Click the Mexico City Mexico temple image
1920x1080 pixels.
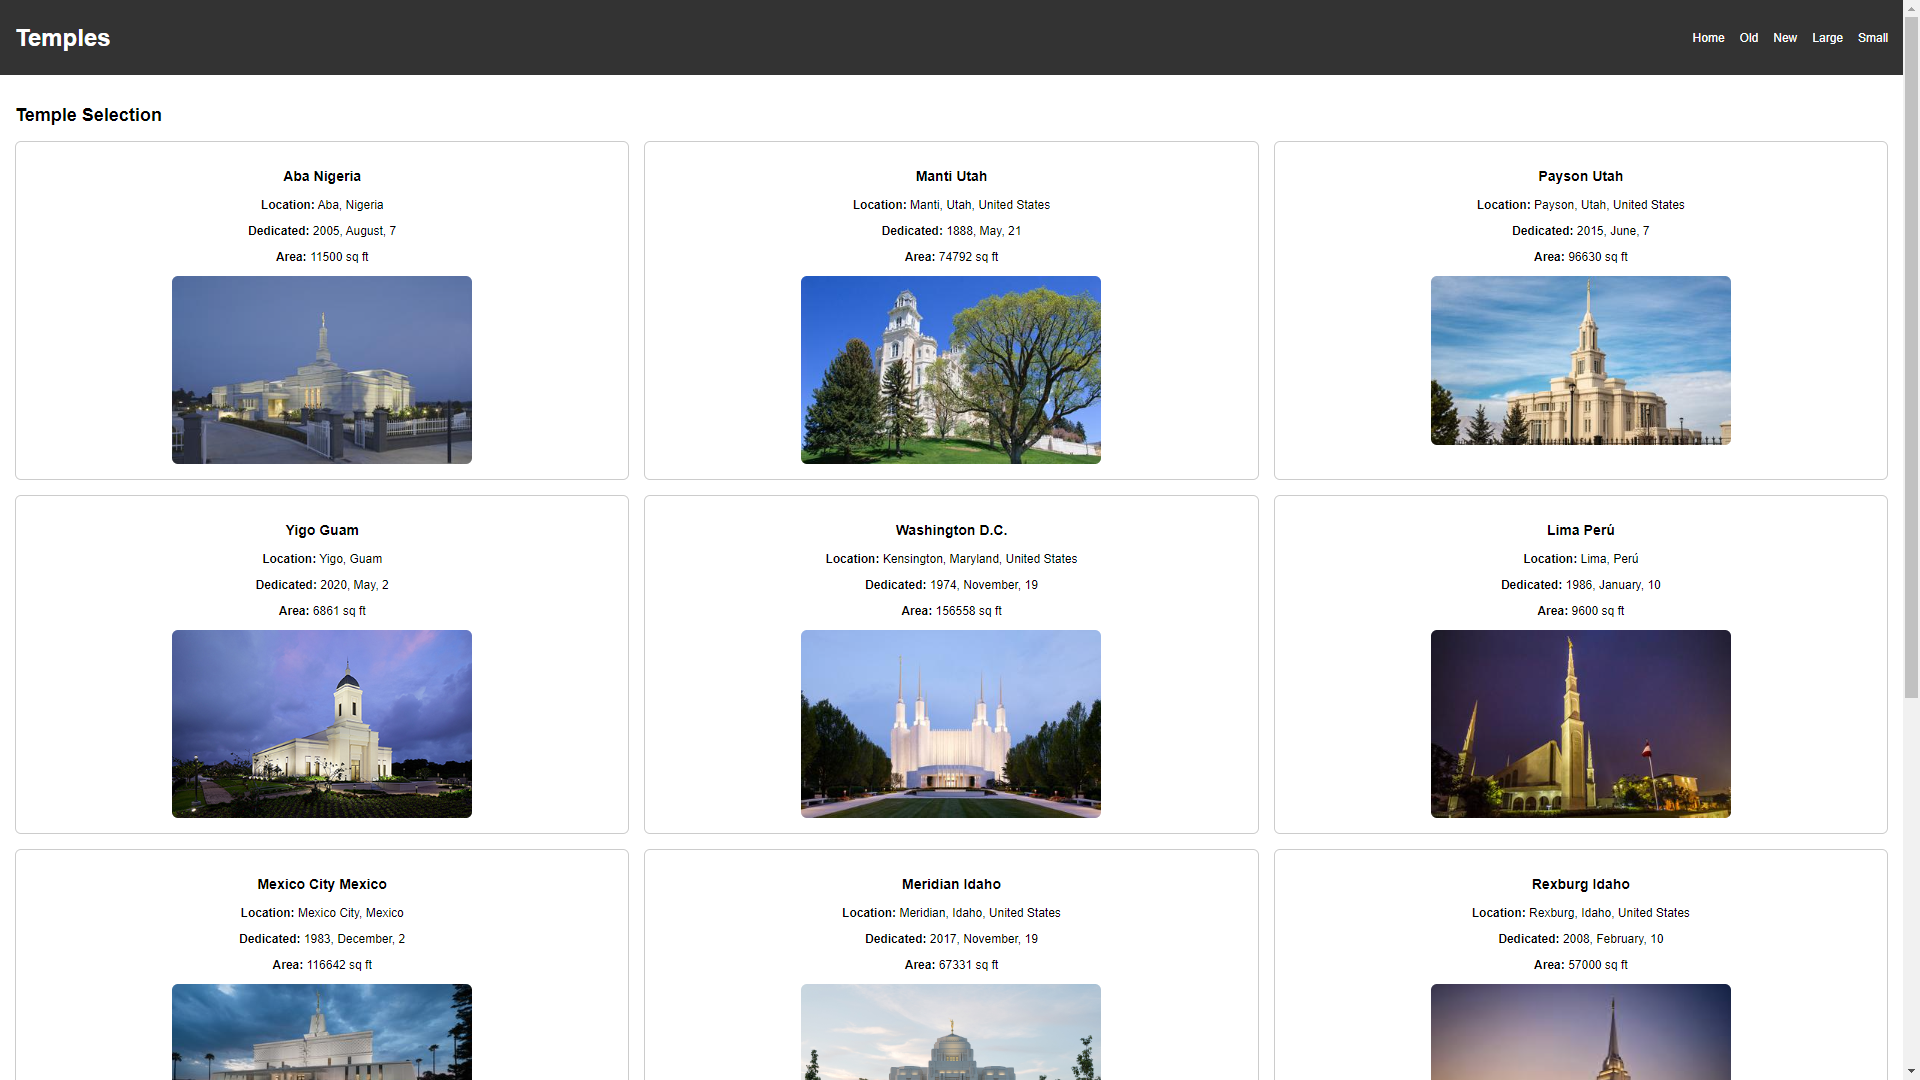click(x=320, y=1031)
